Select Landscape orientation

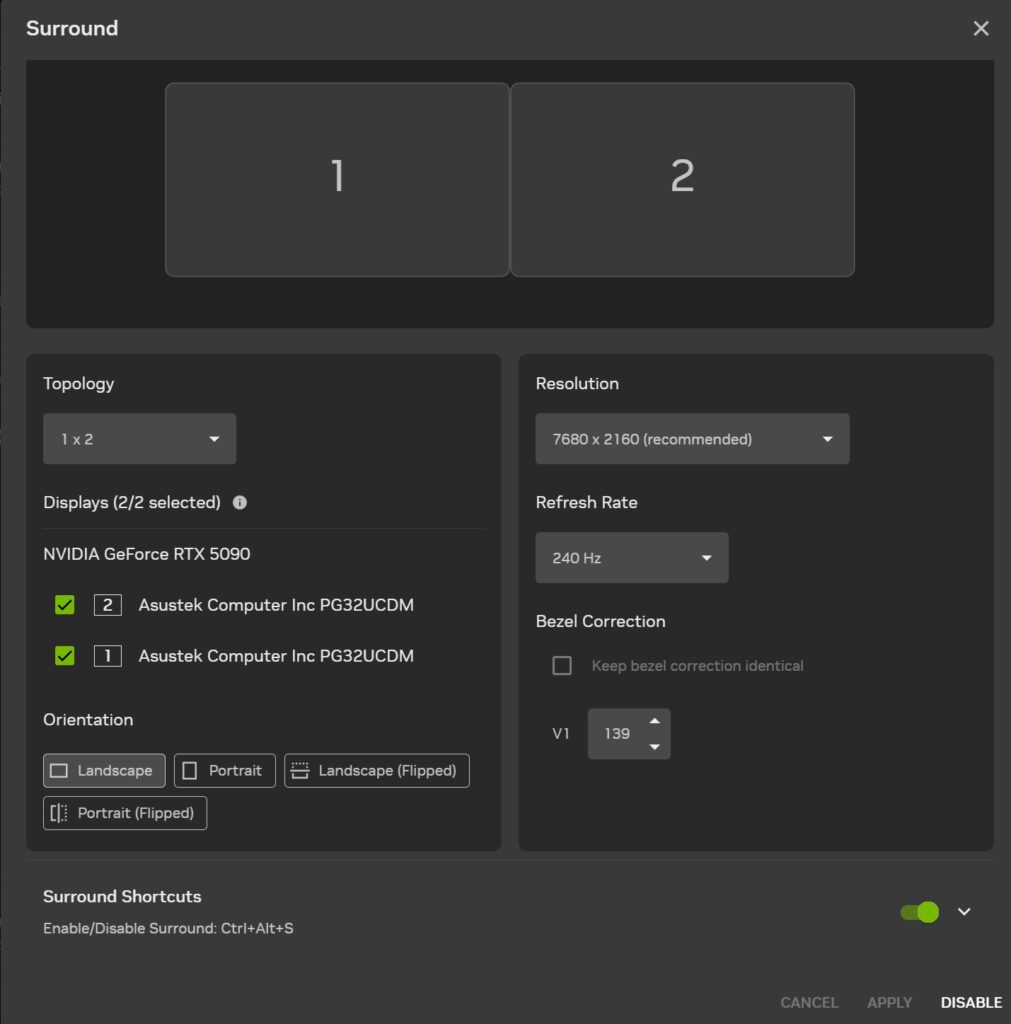point(104,771)
